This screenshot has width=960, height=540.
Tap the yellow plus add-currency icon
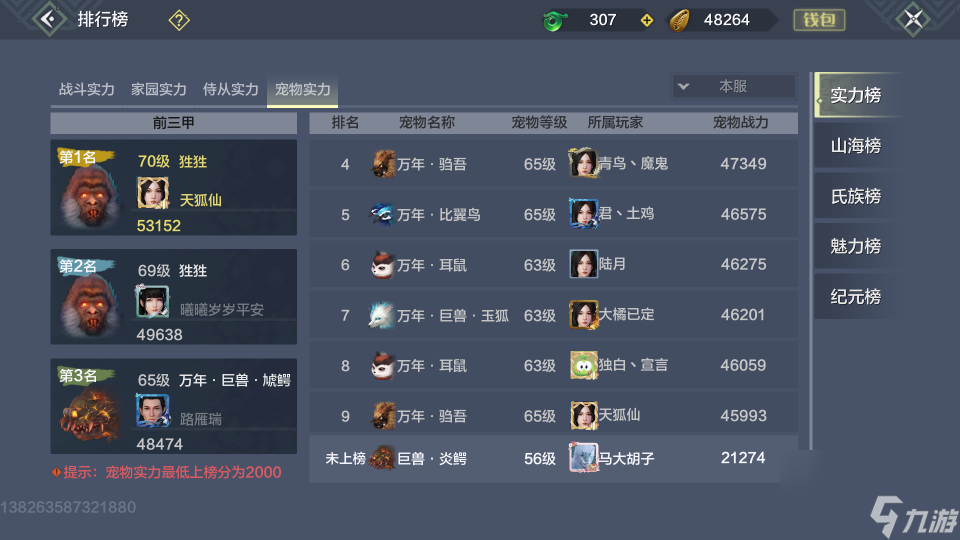647,21
